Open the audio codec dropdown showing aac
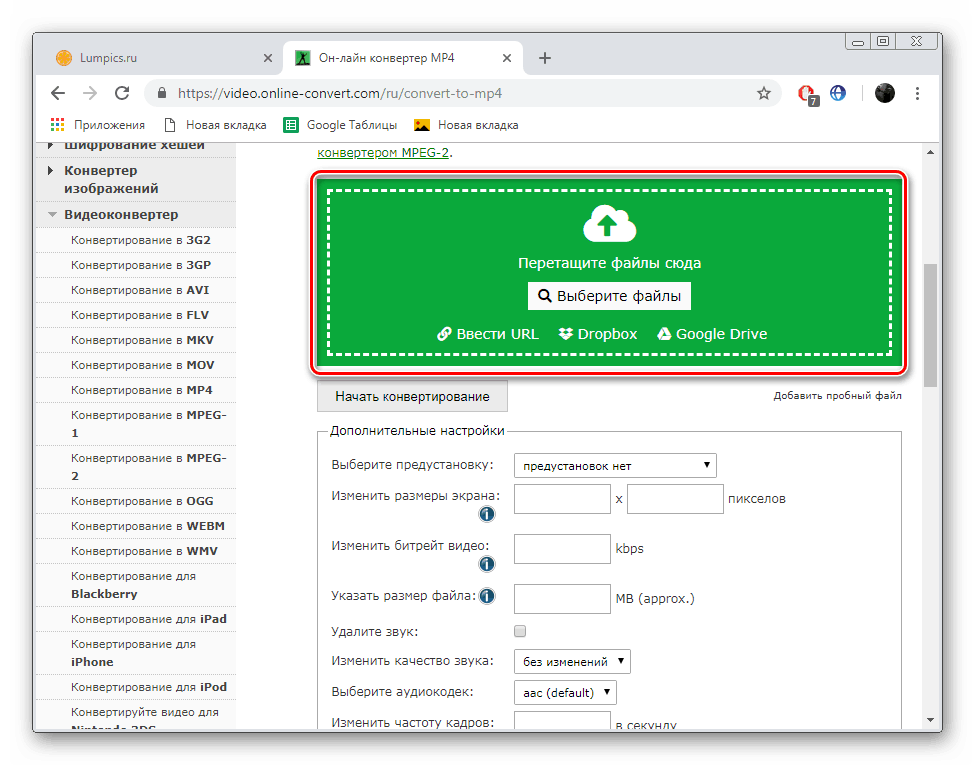 point(565,692)
